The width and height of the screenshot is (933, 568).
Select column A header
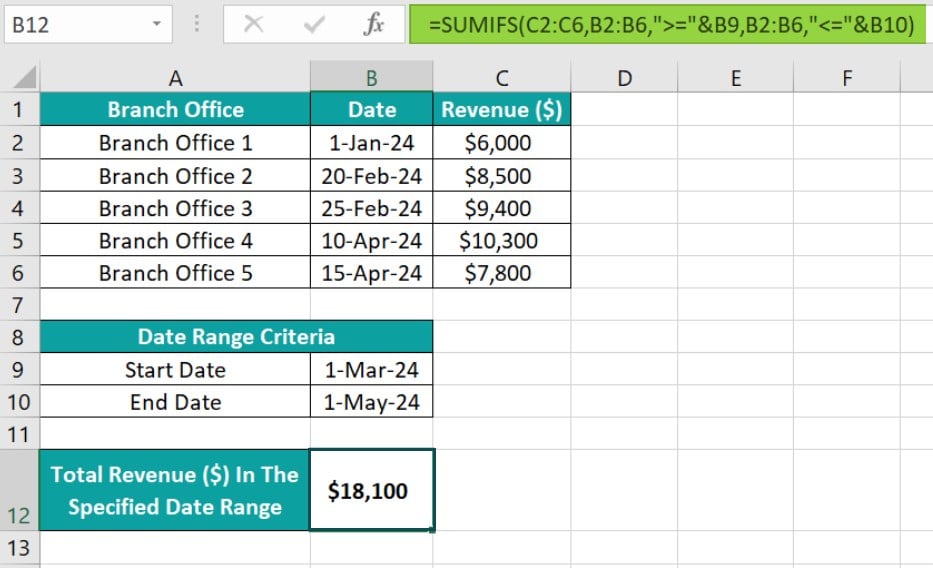(x=175, y=78)
